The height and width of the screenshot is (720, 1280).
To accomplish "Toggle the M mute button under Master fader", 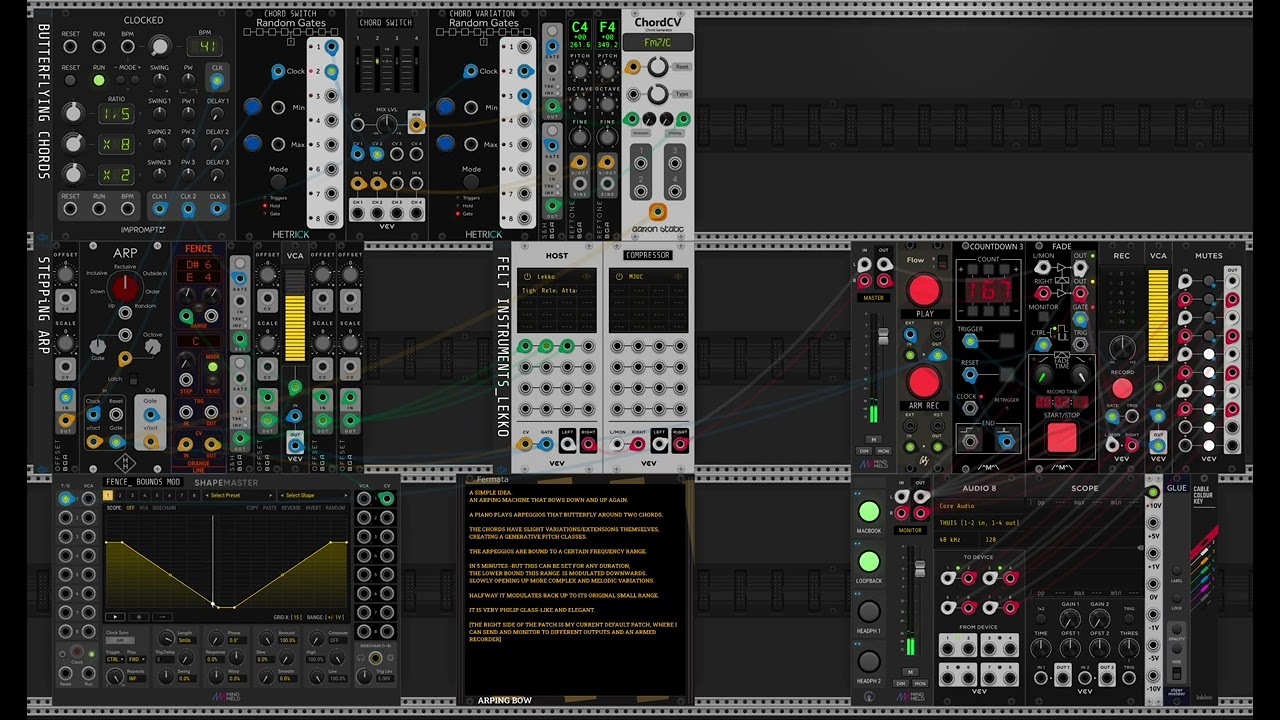I will pos(873,439).
